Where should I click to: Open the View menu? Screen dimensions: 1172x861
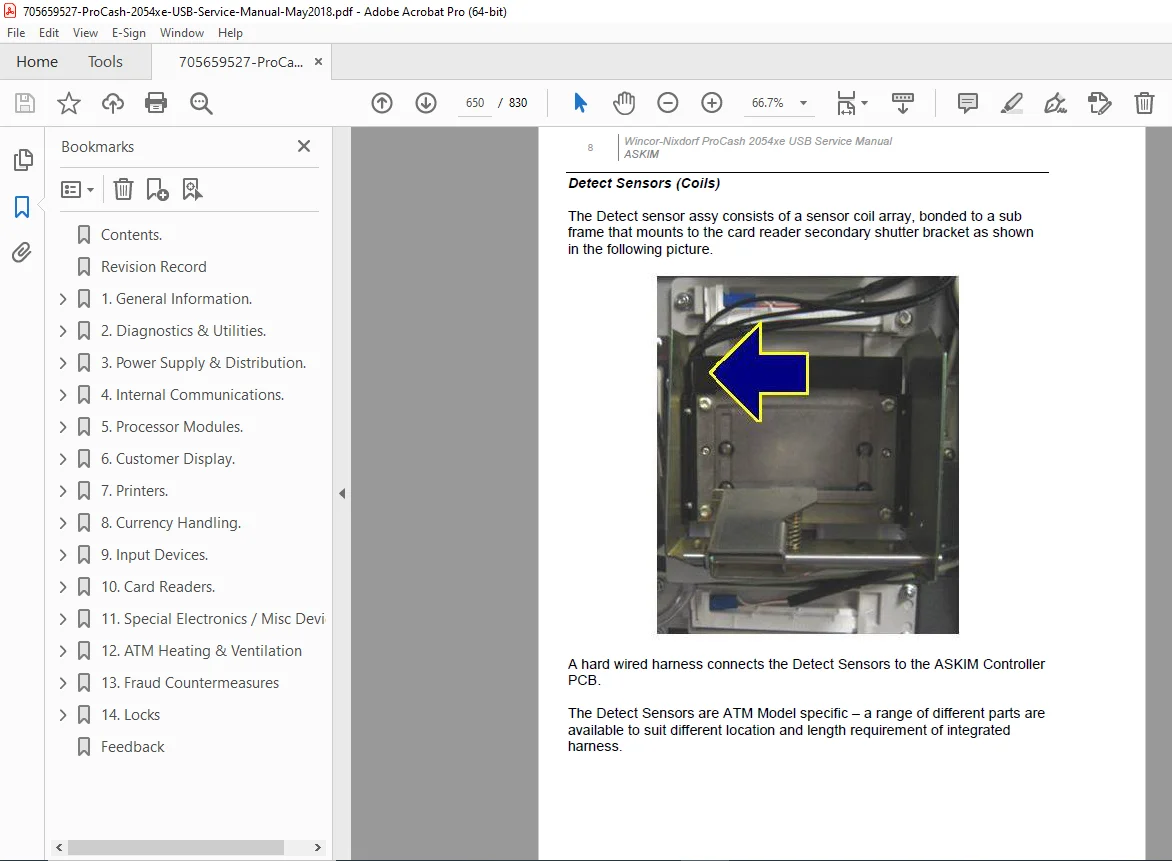click(85, 33)
